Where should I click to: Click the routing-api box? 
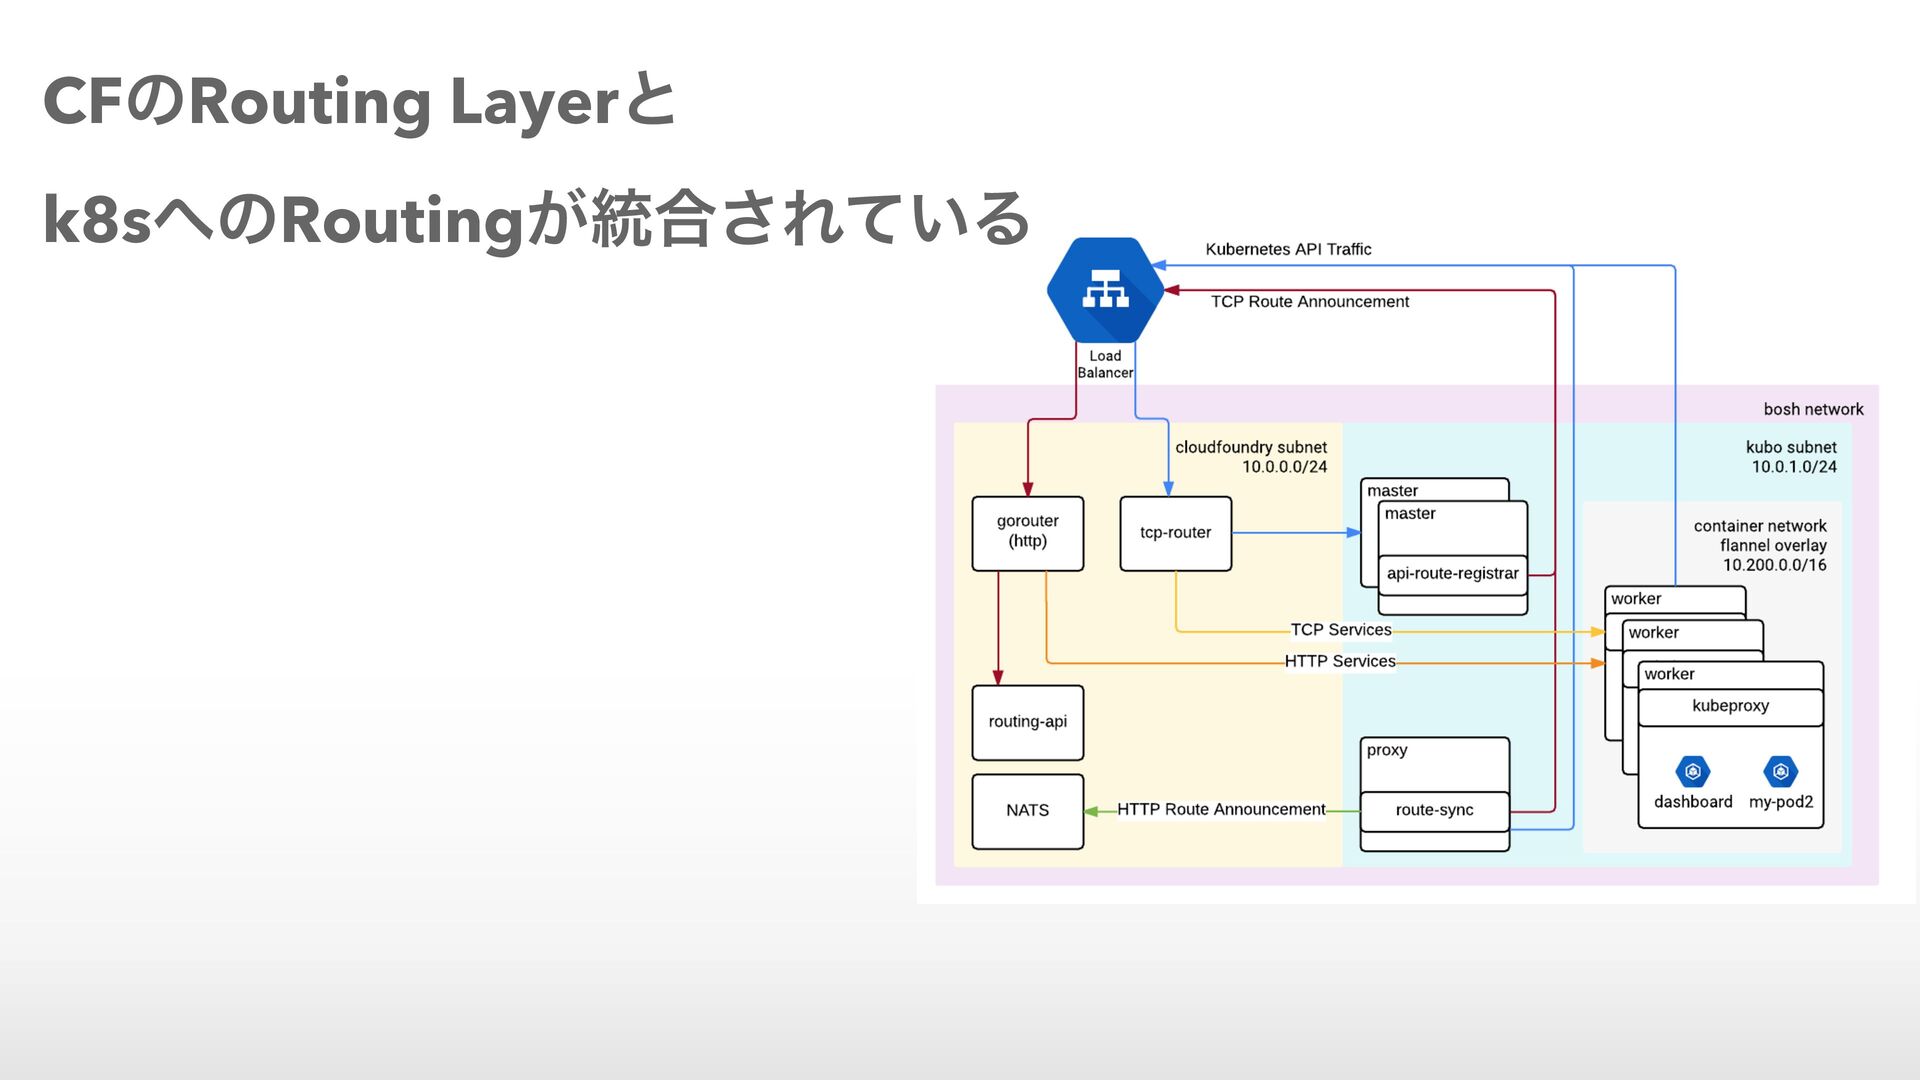click(1027, 722)
